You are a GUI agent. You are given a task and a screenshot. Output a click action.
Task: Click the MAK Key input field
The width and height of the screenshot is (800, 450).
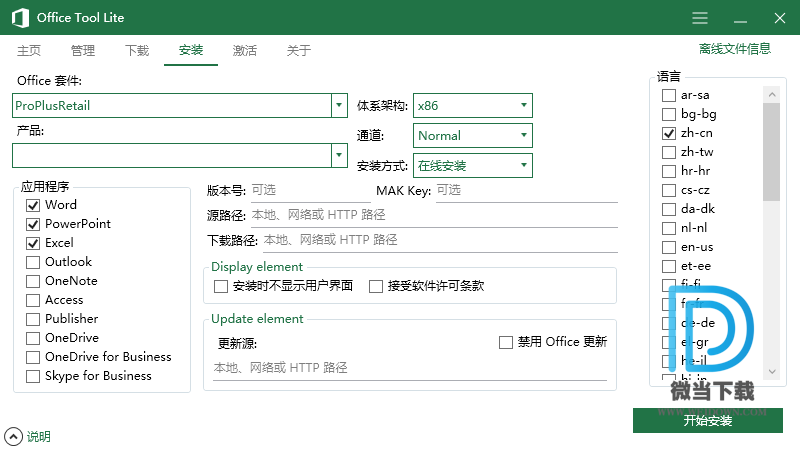tap(527, 191)
